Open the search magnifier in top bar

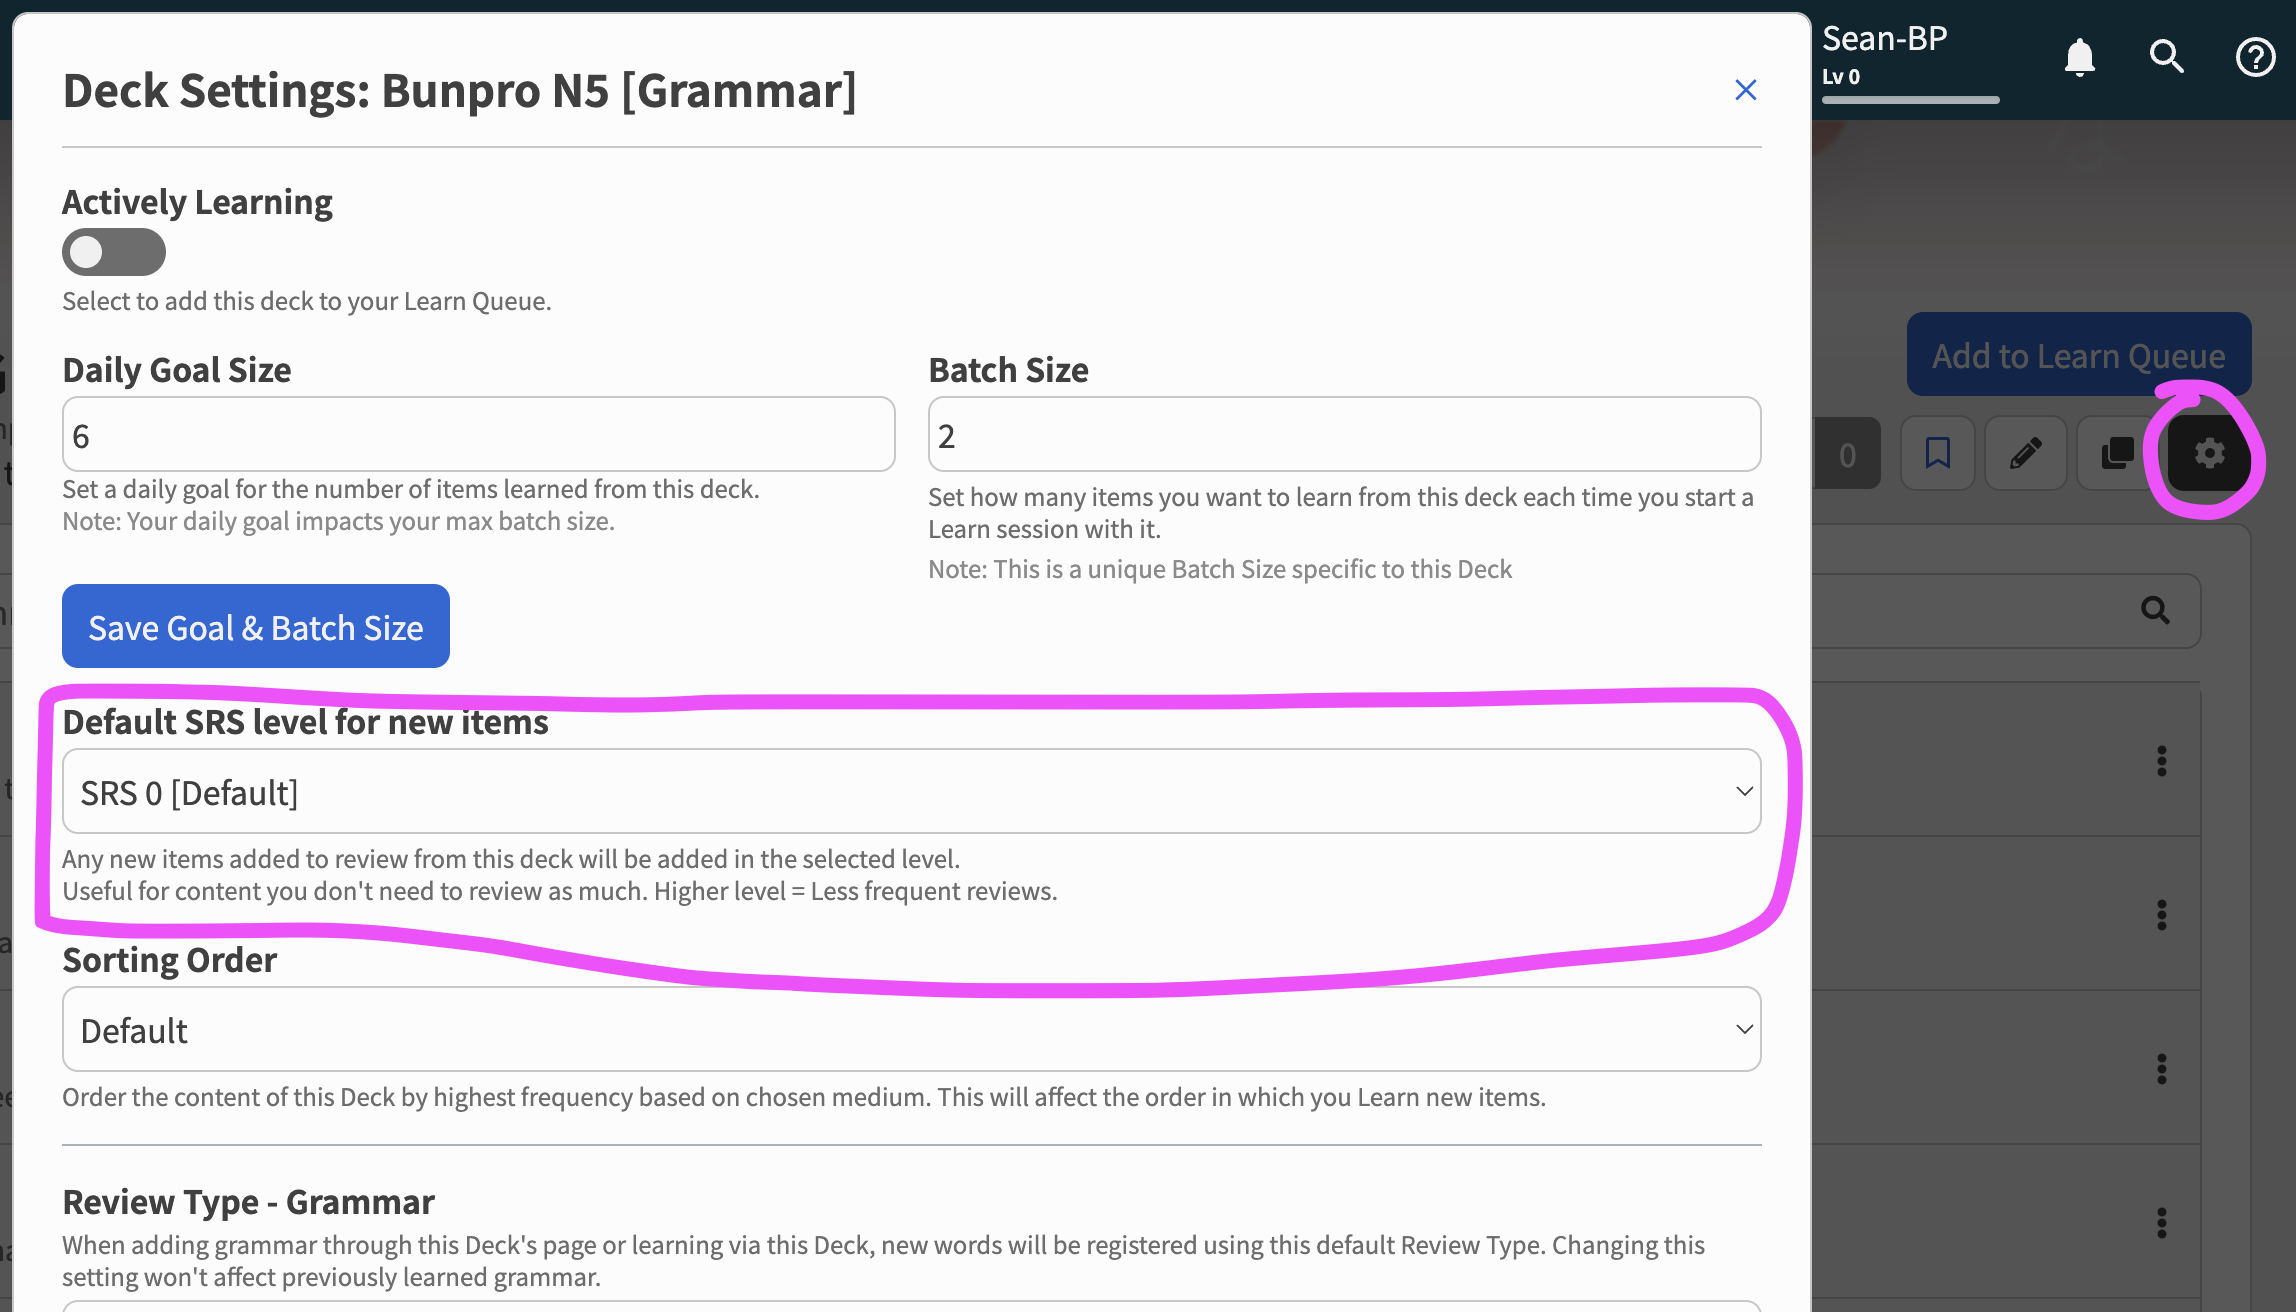[x=2167, y=57]
